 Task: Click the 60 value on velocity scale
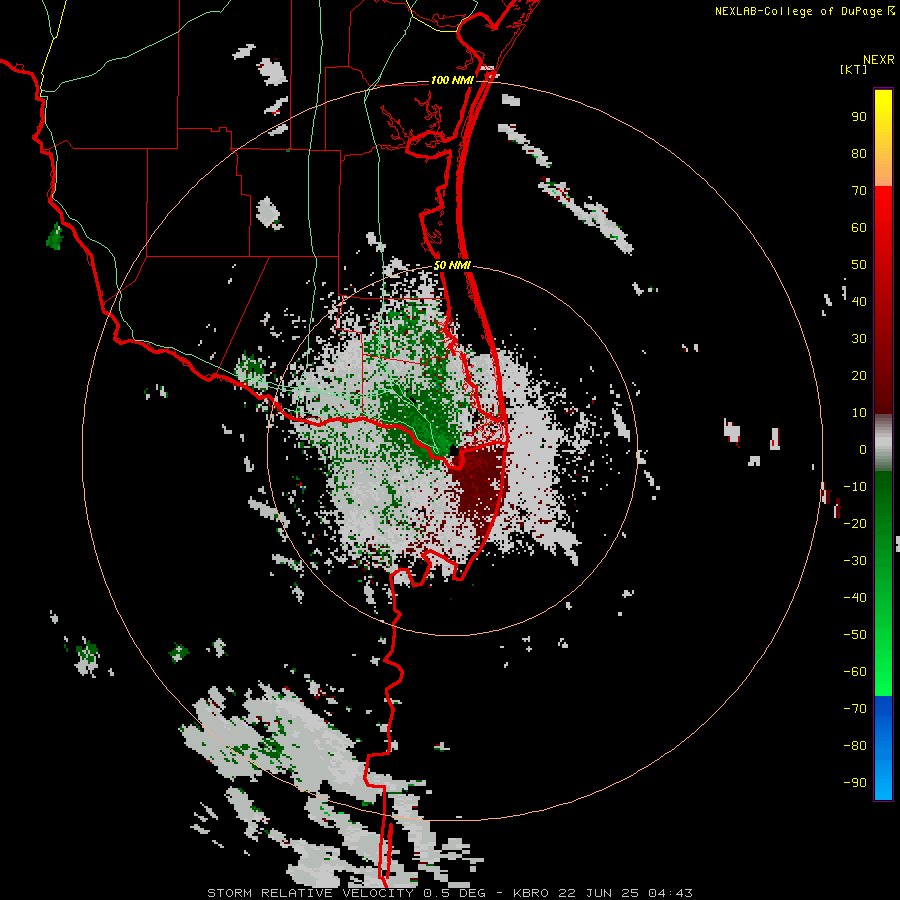pos(859,228)
